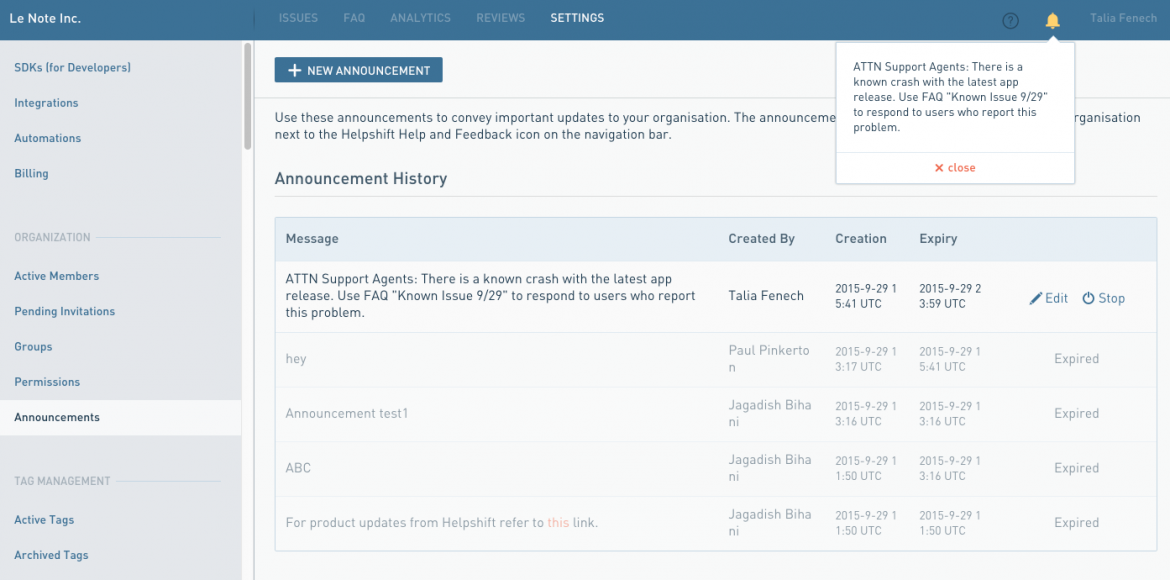Viewport: 1170px width, 580px height.
Task: Open the Integrations page
Action: point(45,103)
